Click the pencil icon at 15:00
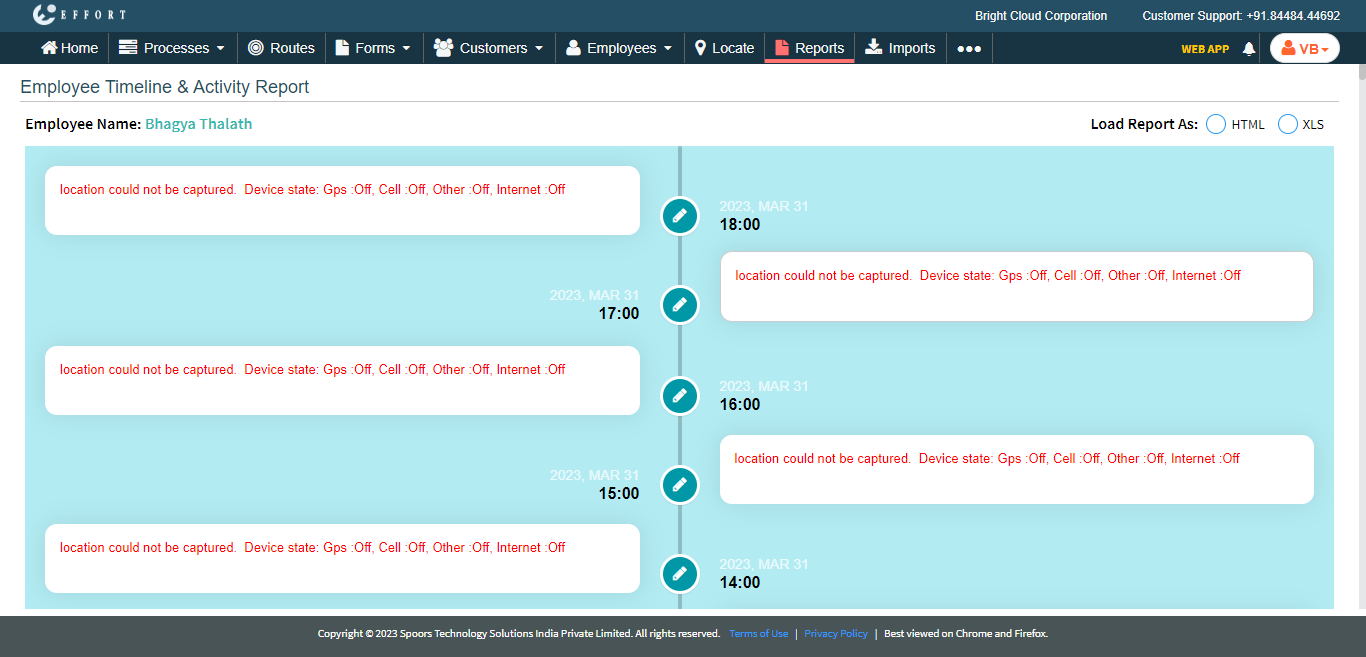The width and height of the screenshot is (1366, 657). point(680,484)
